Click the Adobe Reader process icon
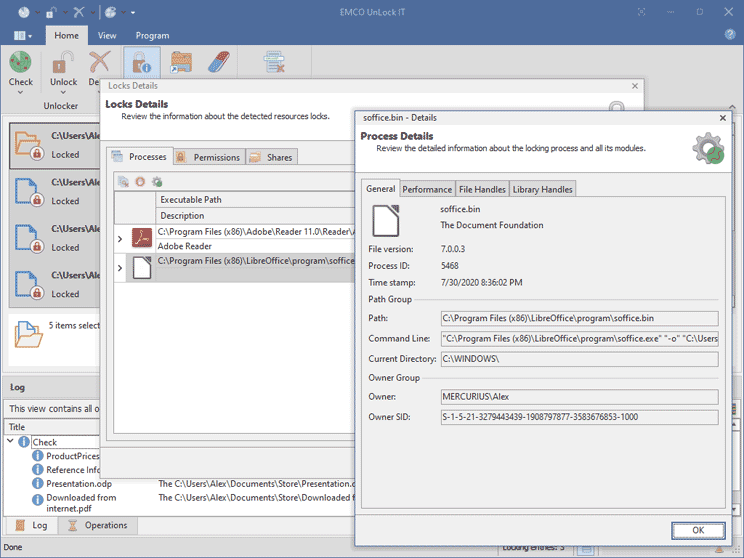The height and width of the screenshot is (558, 744). tap(142, 238)
